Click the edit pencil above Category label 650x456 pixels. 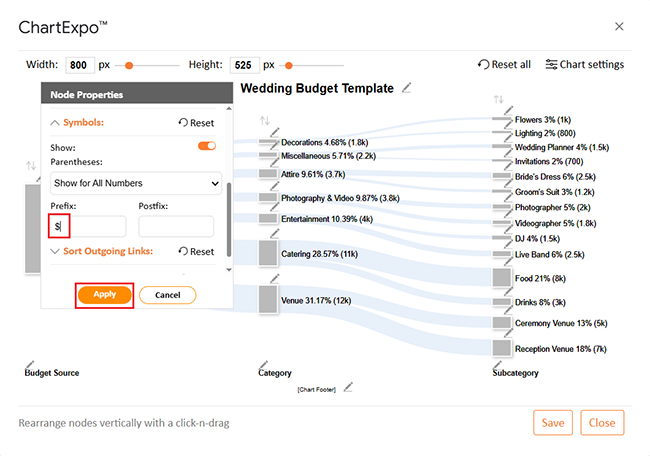(264, 363)
